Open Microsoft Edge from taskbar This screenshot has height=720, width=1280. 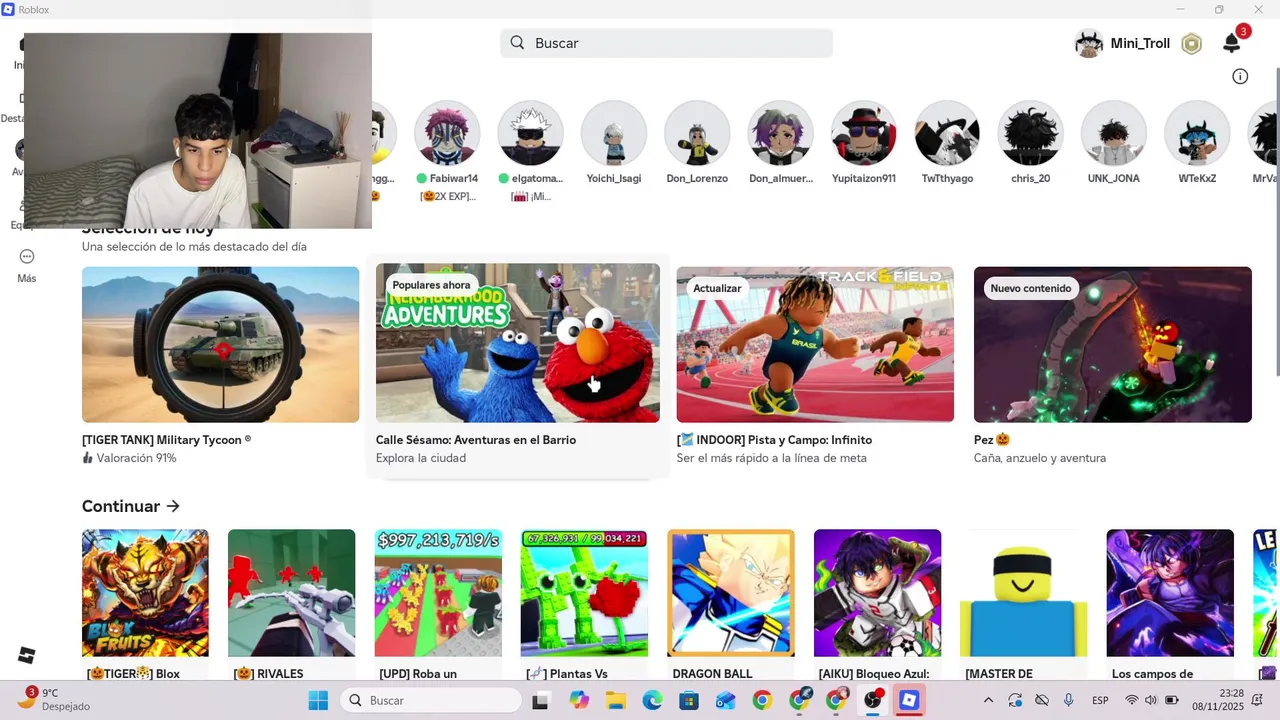(652, 700)
